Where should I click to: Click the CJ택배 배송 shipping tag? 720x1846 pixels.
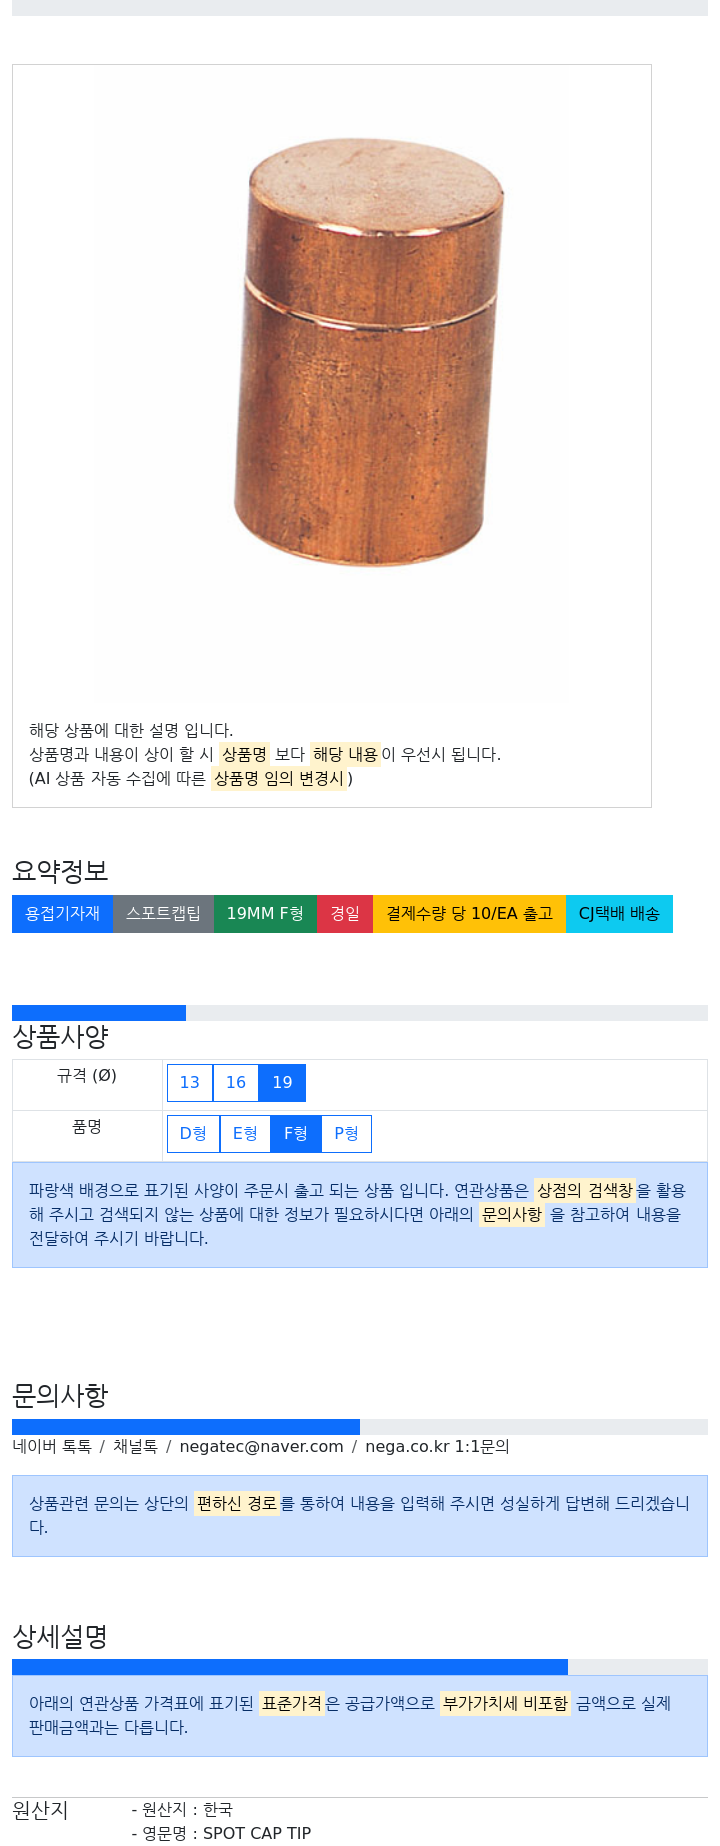(x=619, y=913)
